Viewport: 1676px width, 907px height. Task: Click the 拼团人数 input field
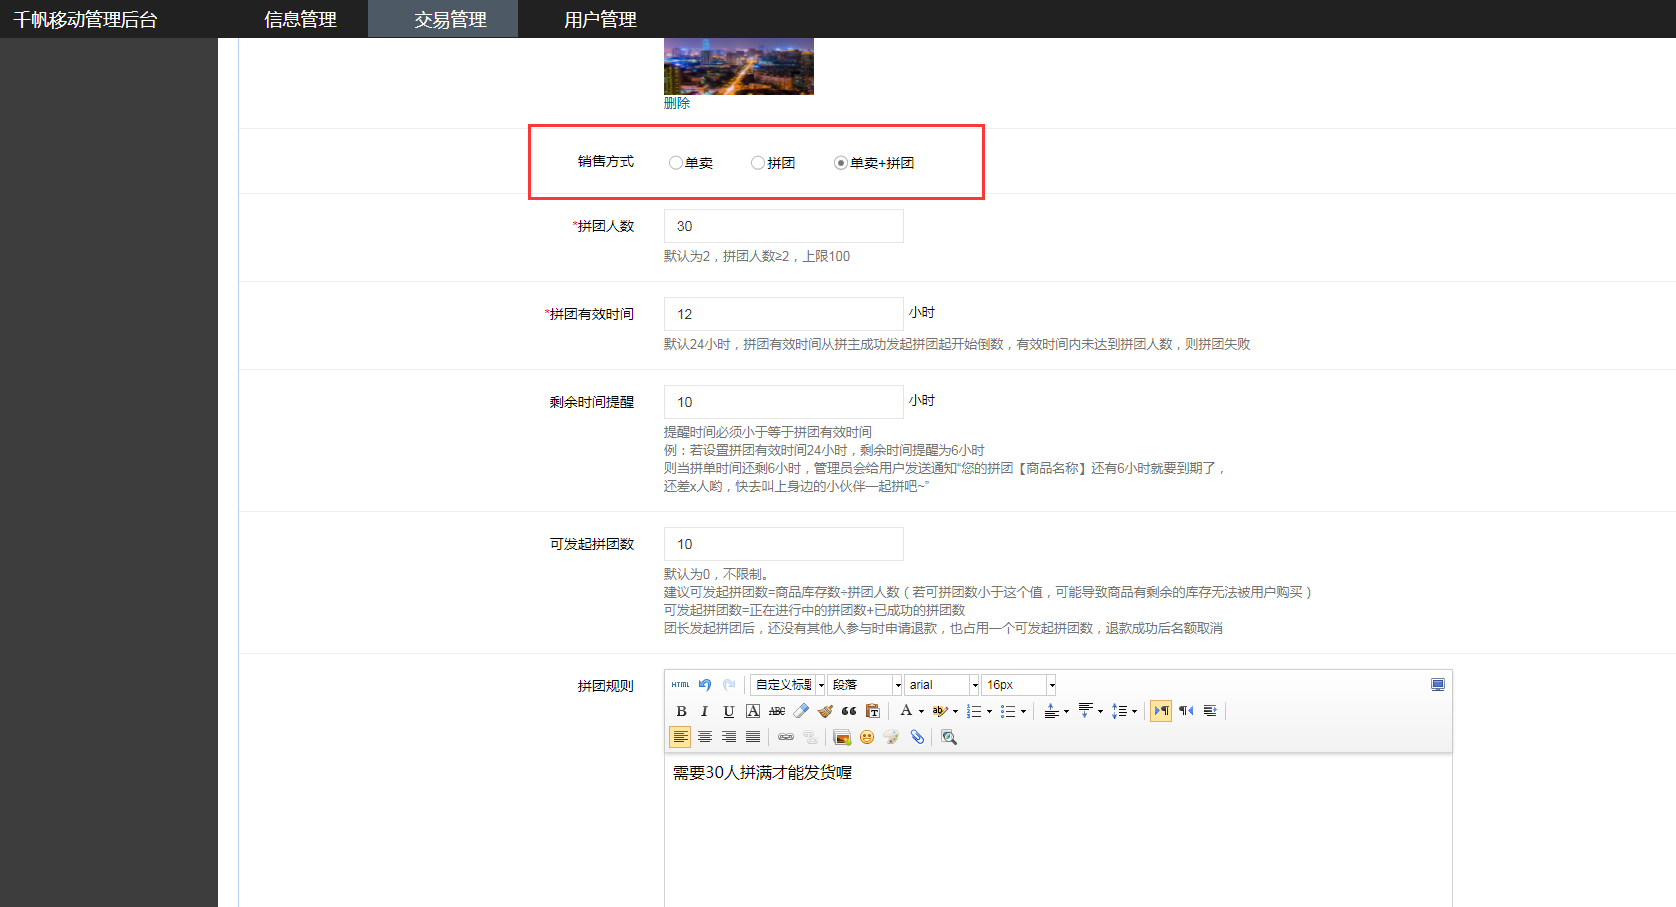(x=784, y=226)
